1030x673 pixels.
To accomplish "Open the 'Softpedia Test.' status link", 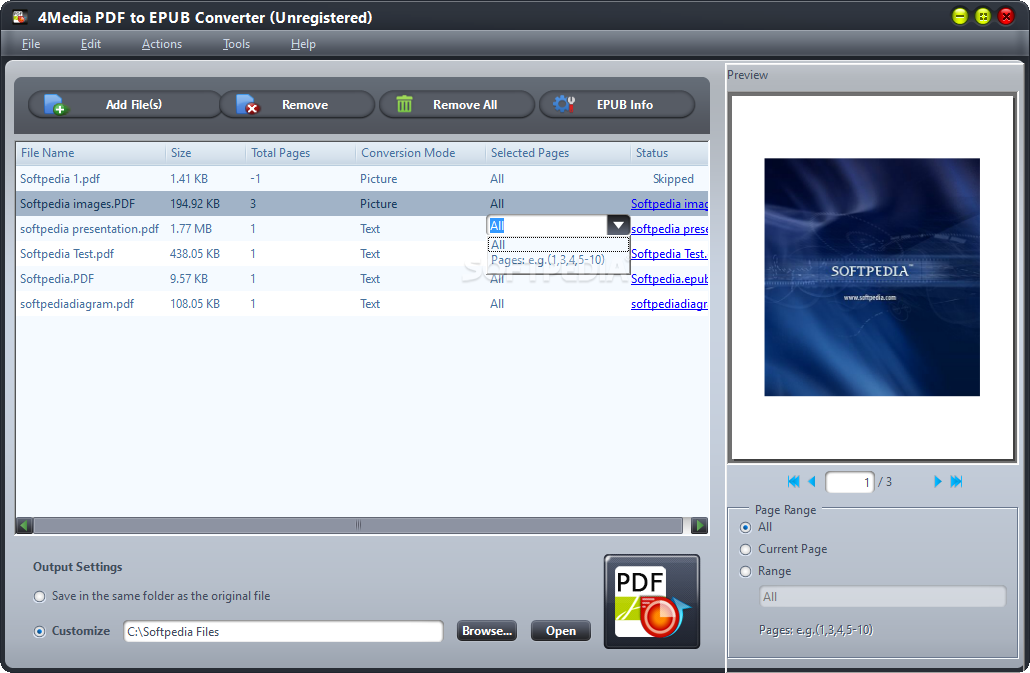I will [x=669, y=254].
